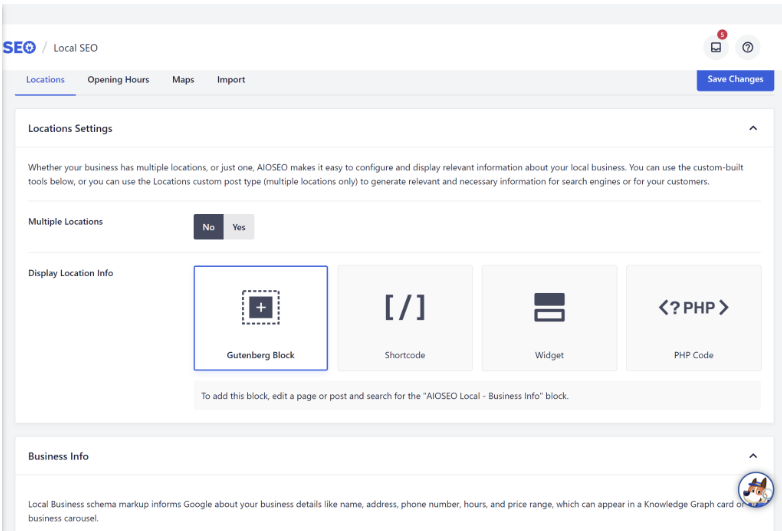
Task: Select the PHP Code icon
Action: (693, 308)
